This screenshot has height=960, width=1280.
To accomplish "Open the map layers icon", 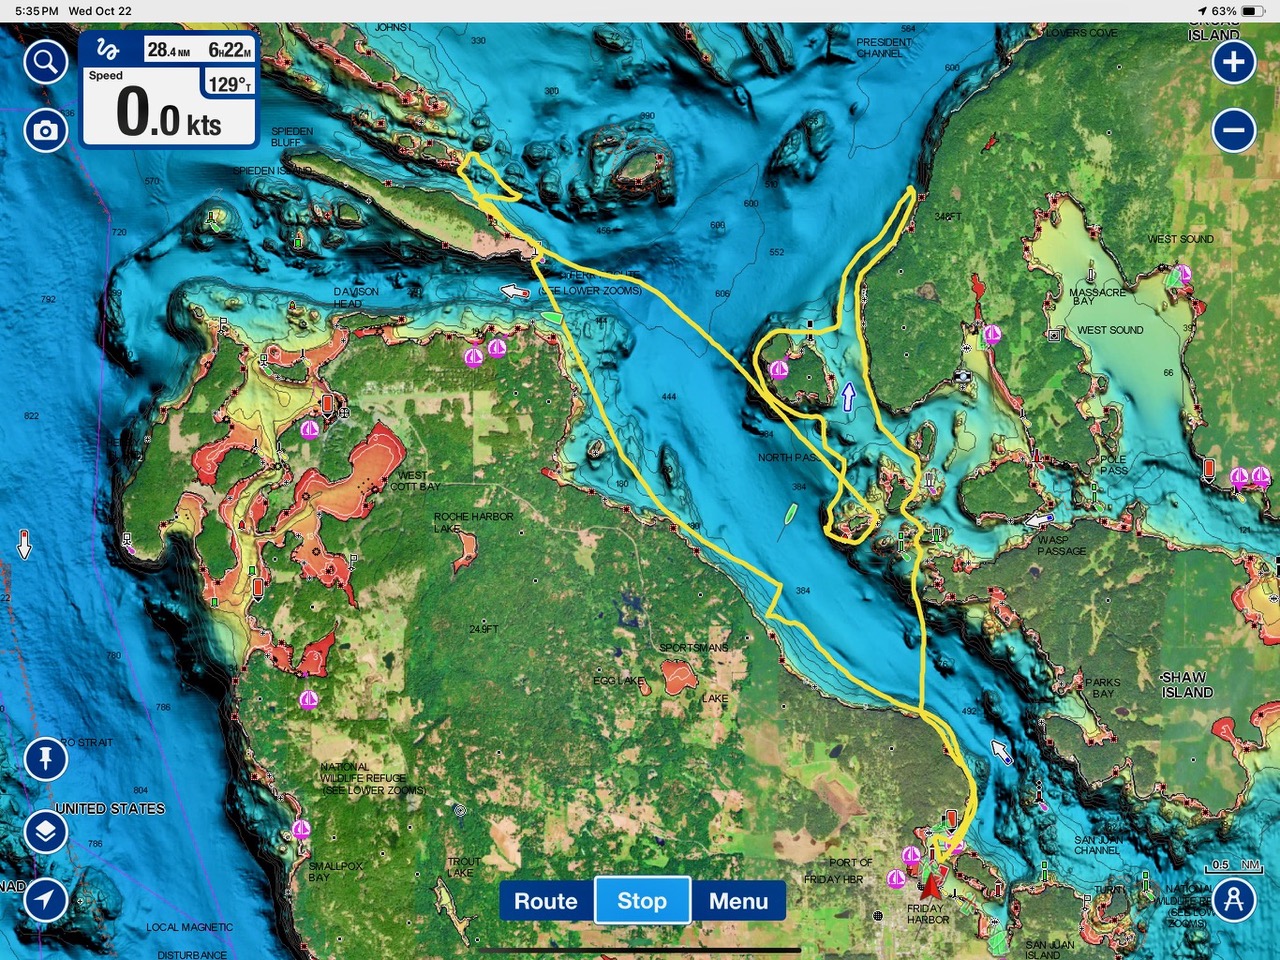I will [x=45, y=831].
